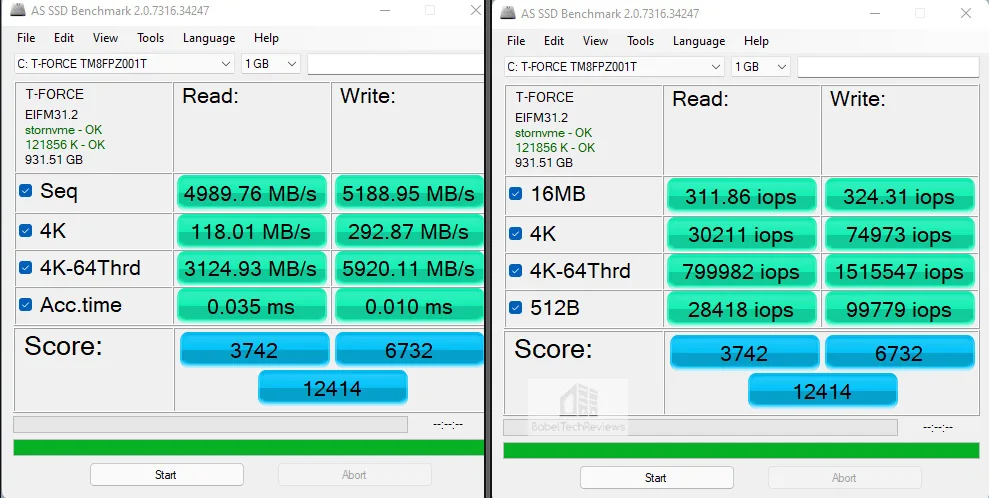Screen dimensions: 989x498
Task: Click the Abort button in right window
Action: [x=845, y=478]
